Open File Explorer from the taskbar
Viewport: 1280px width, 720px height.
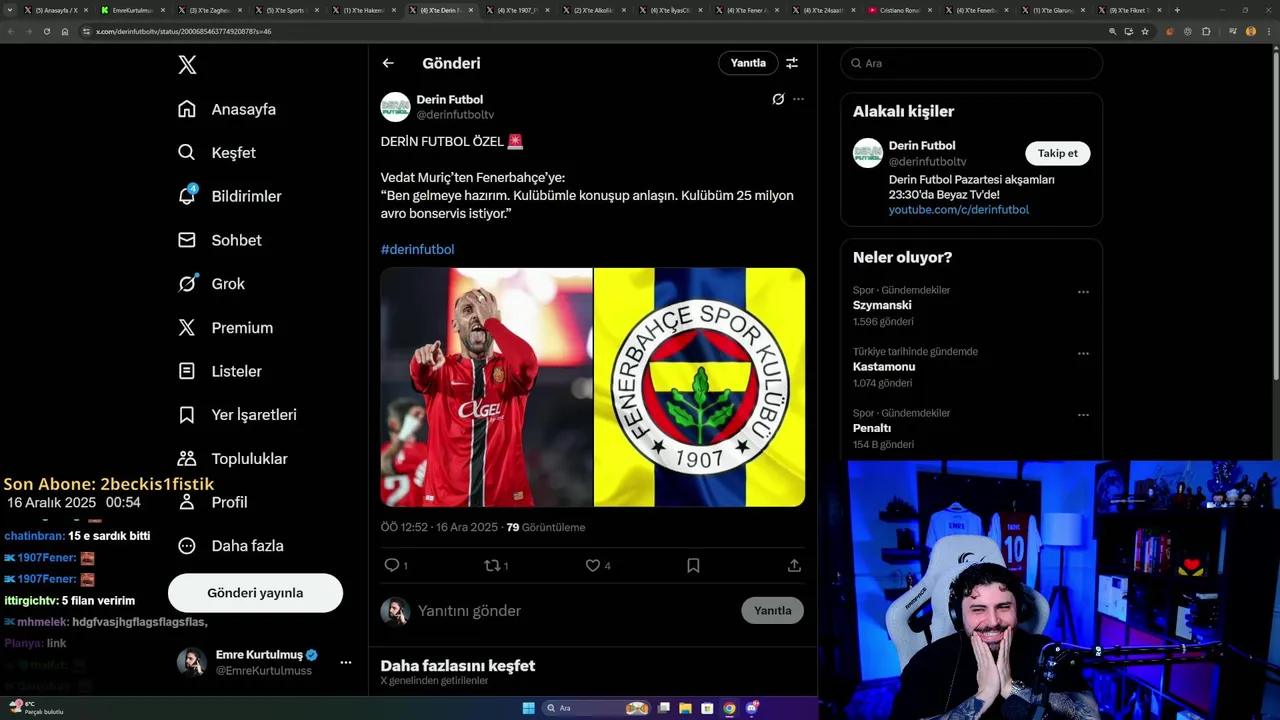[685, 708]
